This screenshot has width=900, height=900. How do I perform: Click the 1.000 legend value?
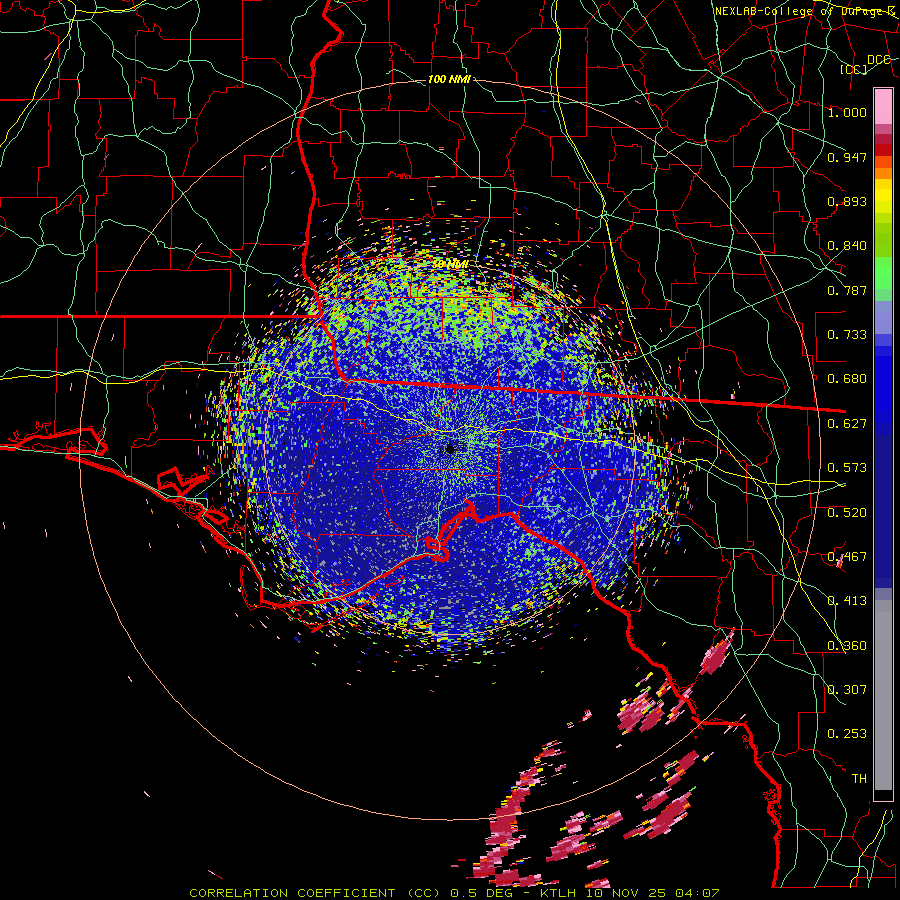point(847,112)
